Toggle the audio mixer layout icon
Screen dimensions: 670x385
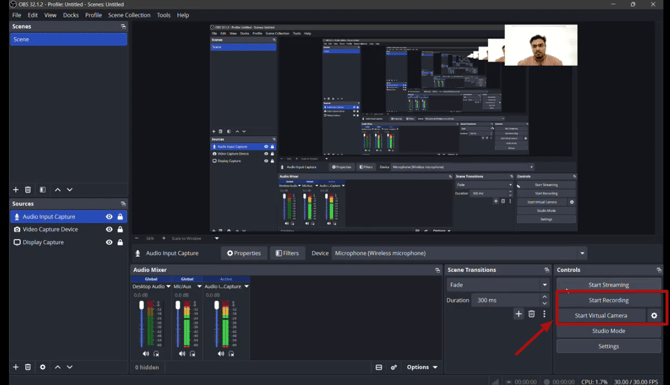point(379,367)
